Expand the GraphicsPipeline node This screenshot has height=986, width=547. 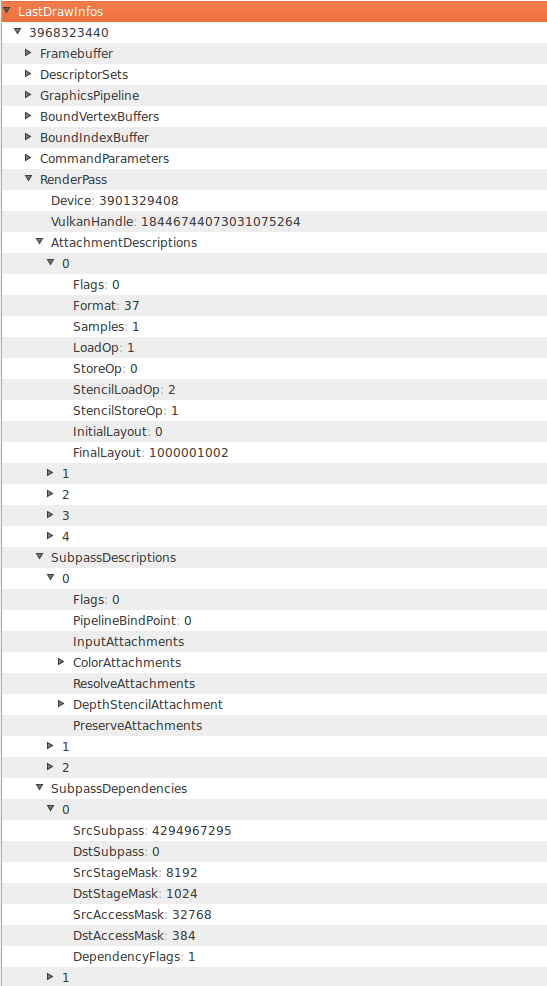point(28,95)
